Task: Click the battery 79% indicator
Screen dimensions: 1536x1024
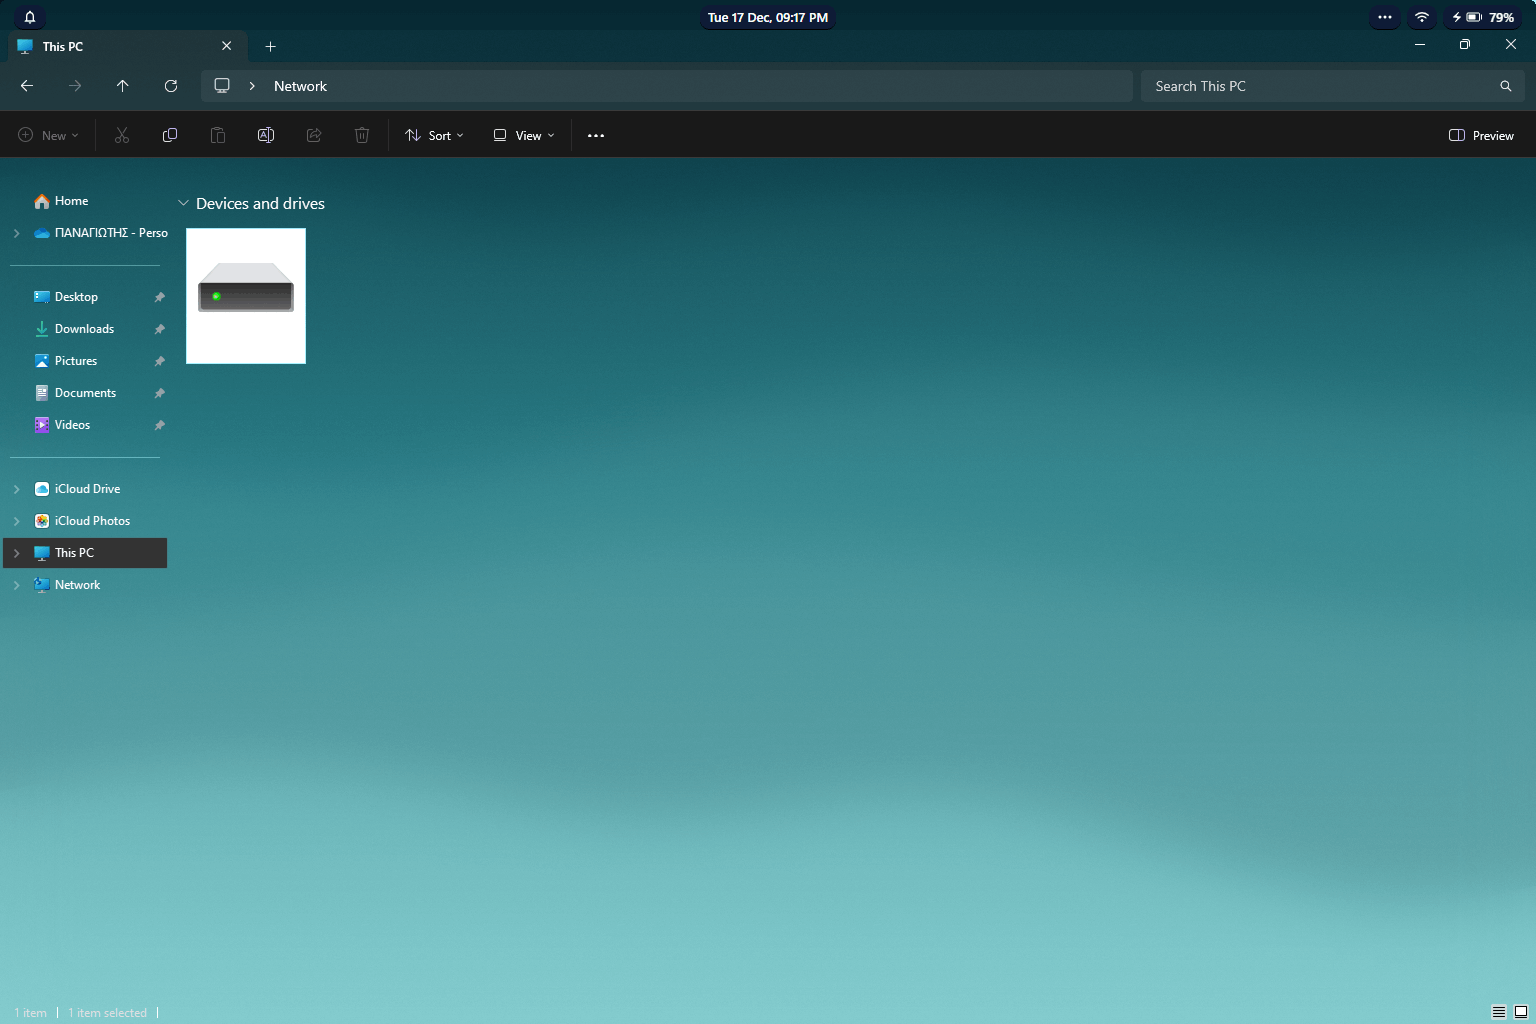Action: (x=1483, y=17)
